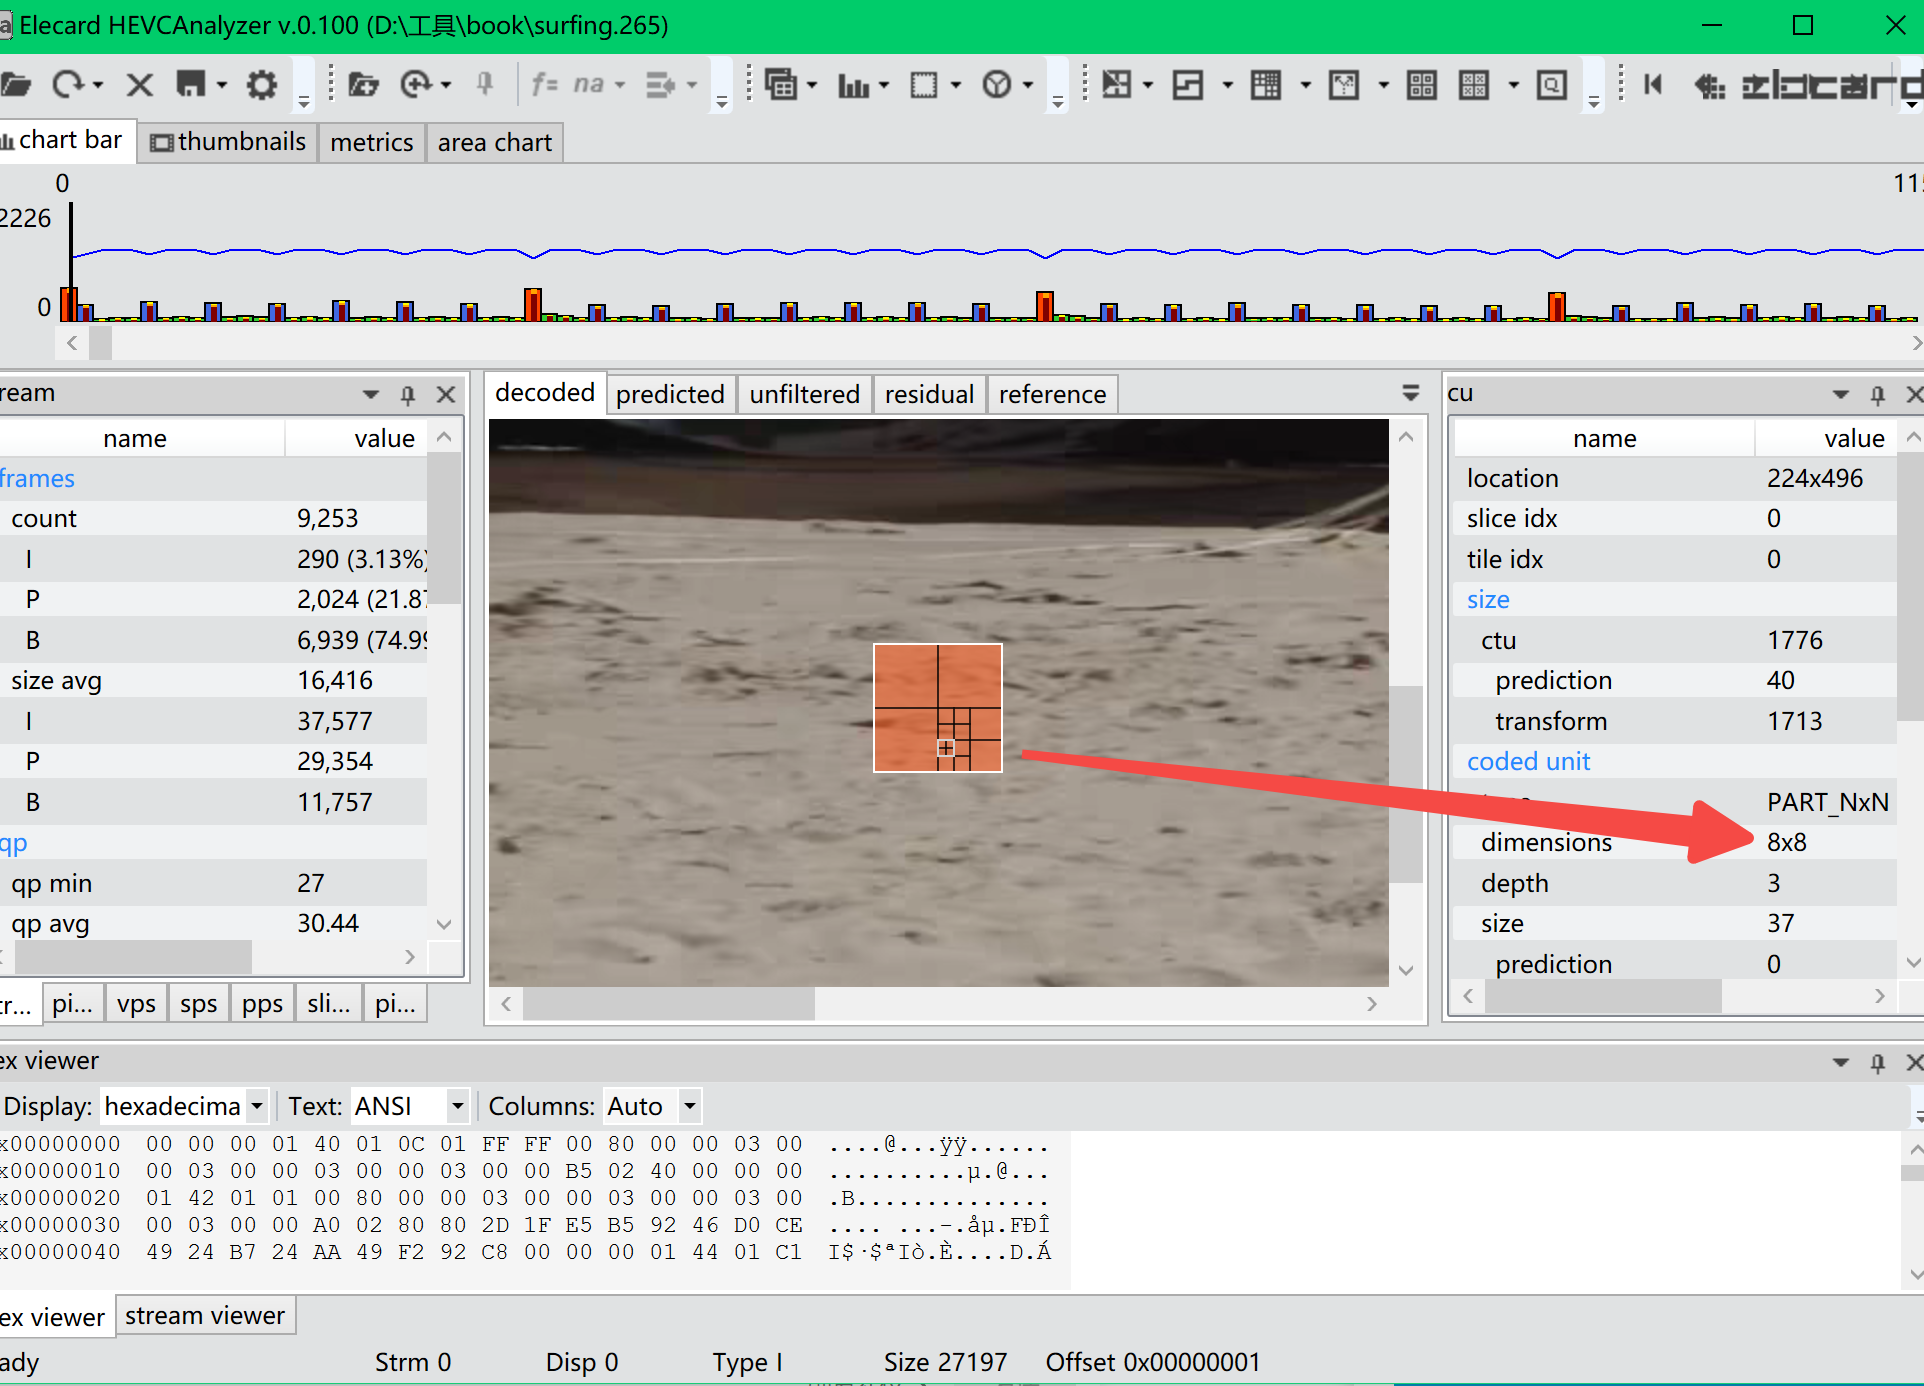The width and height of the screenshot is (1924, 1386).
Task: Toggle pin on the stream panel
Action: (x=408, y=395)
